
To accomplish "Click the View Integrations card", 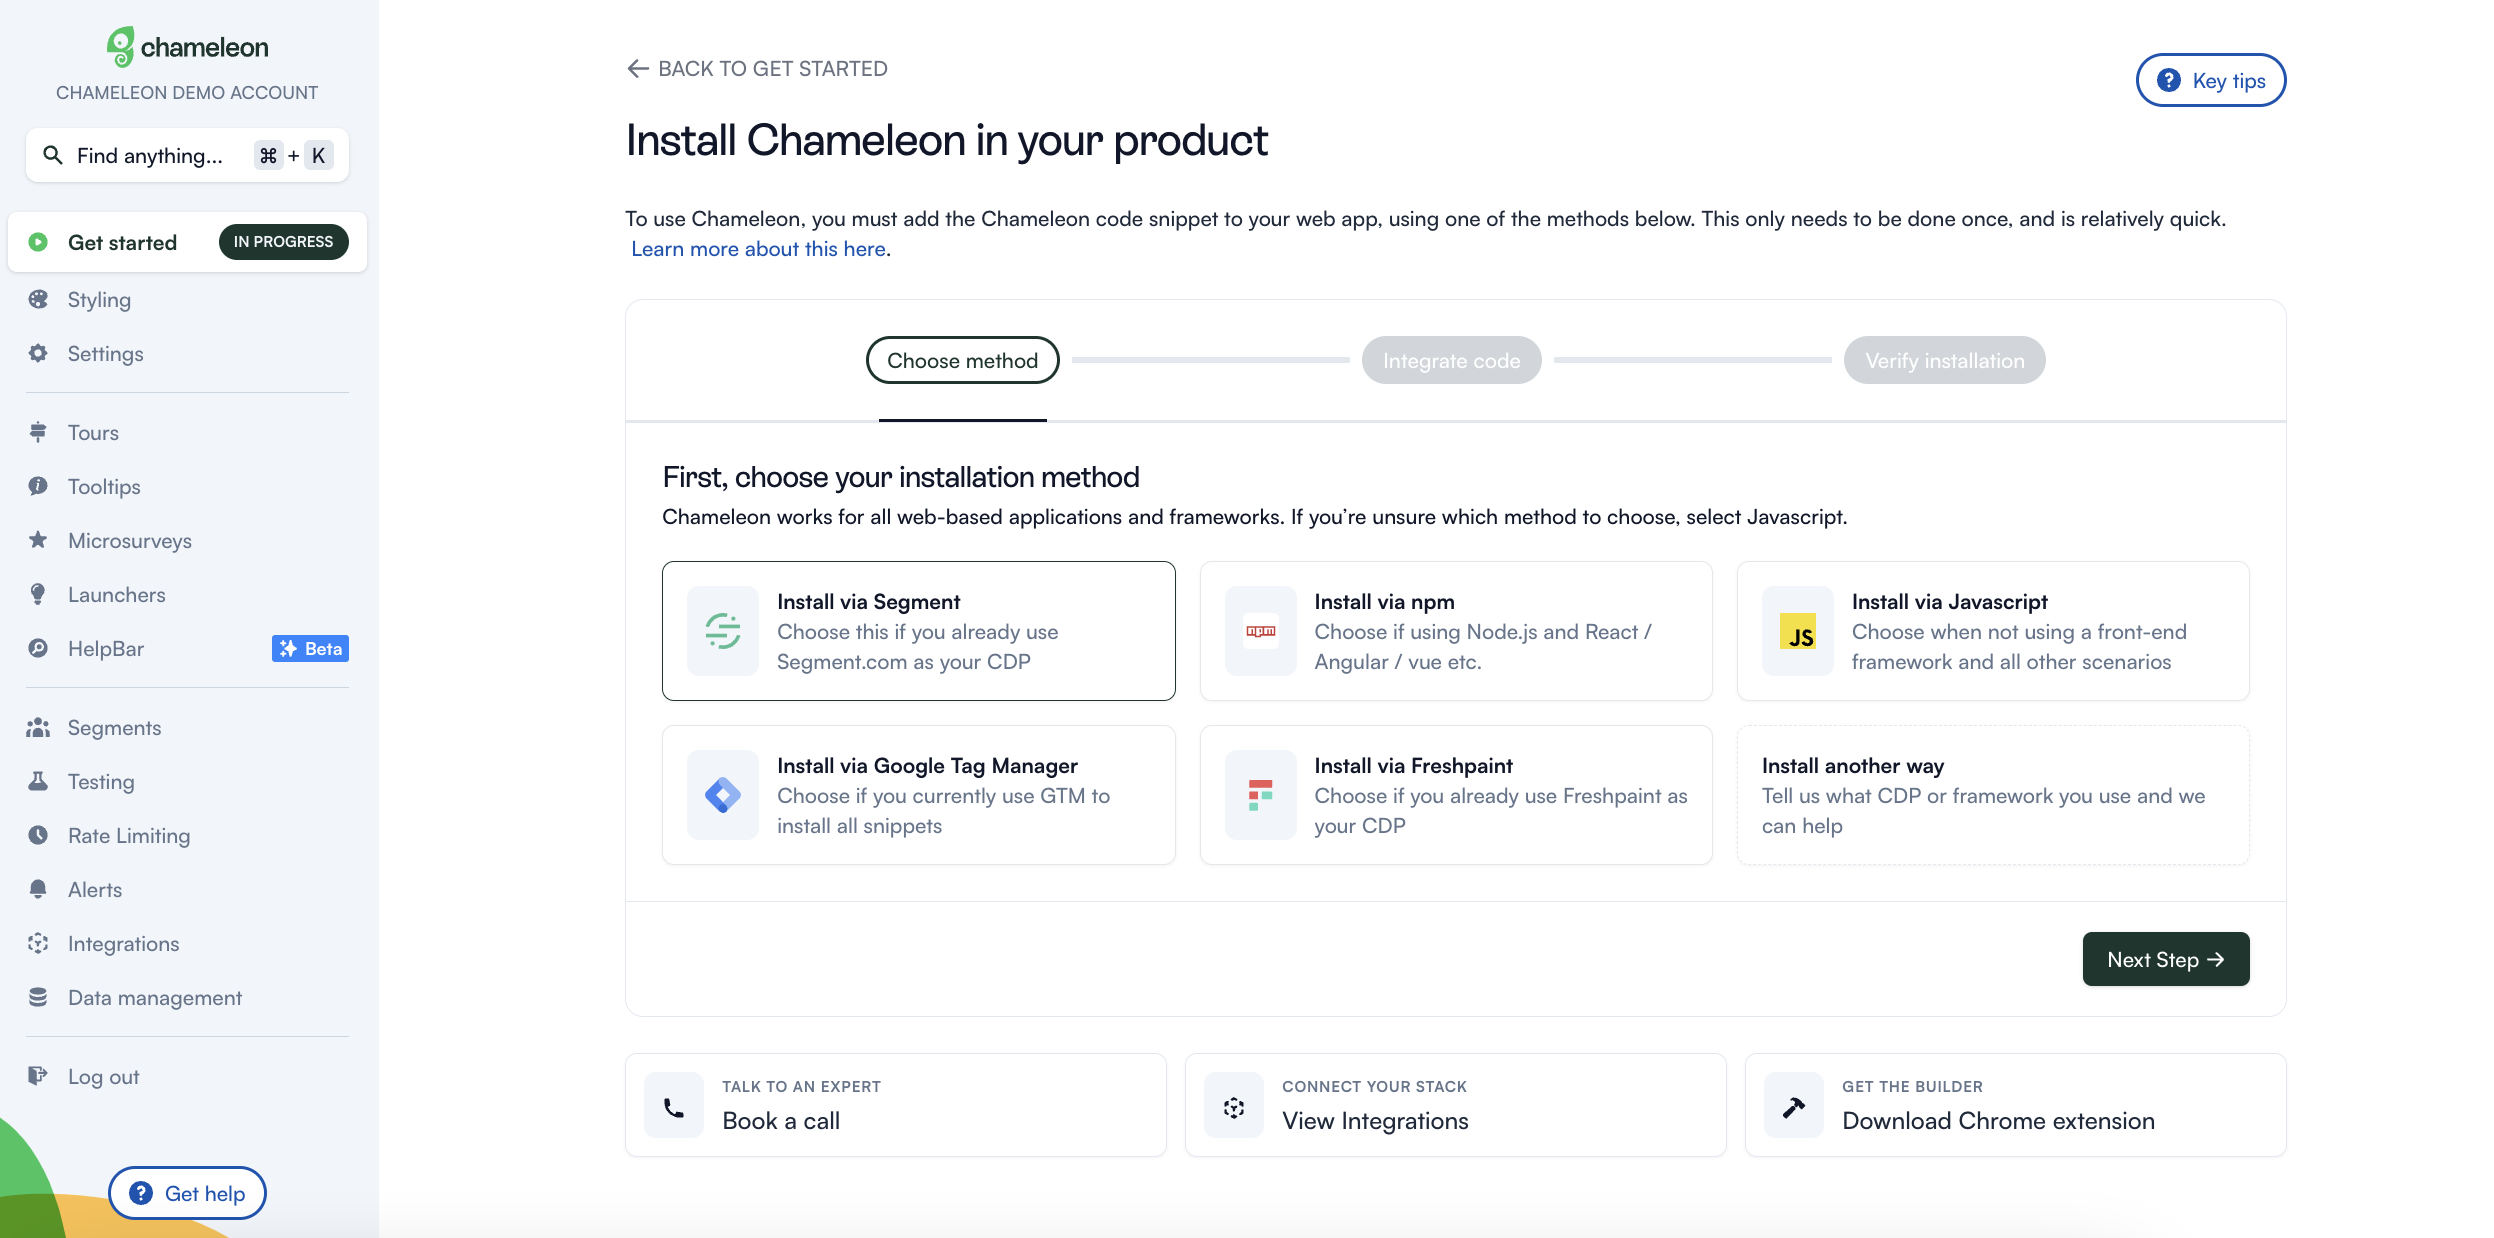I will (1455, 1105).
